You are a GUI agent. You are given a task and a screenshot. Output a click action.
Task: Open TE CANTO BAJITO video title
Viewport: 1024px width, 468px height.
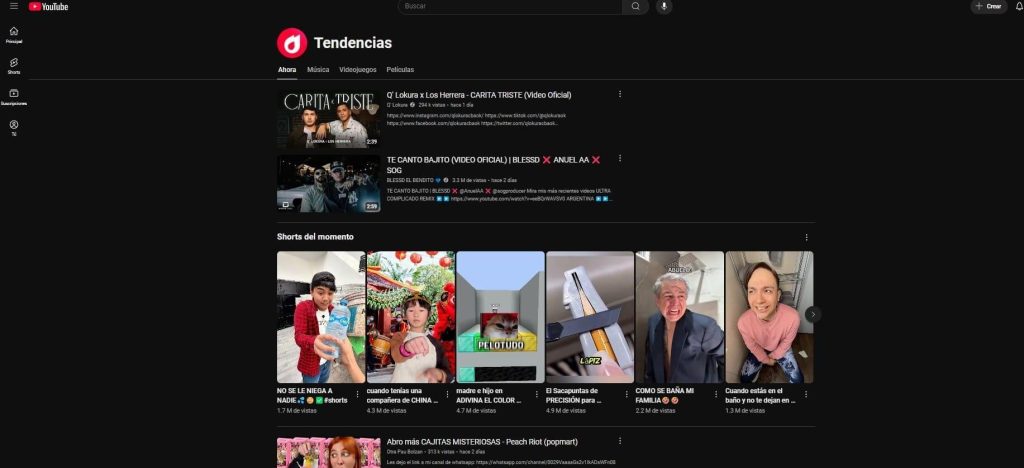494,164
